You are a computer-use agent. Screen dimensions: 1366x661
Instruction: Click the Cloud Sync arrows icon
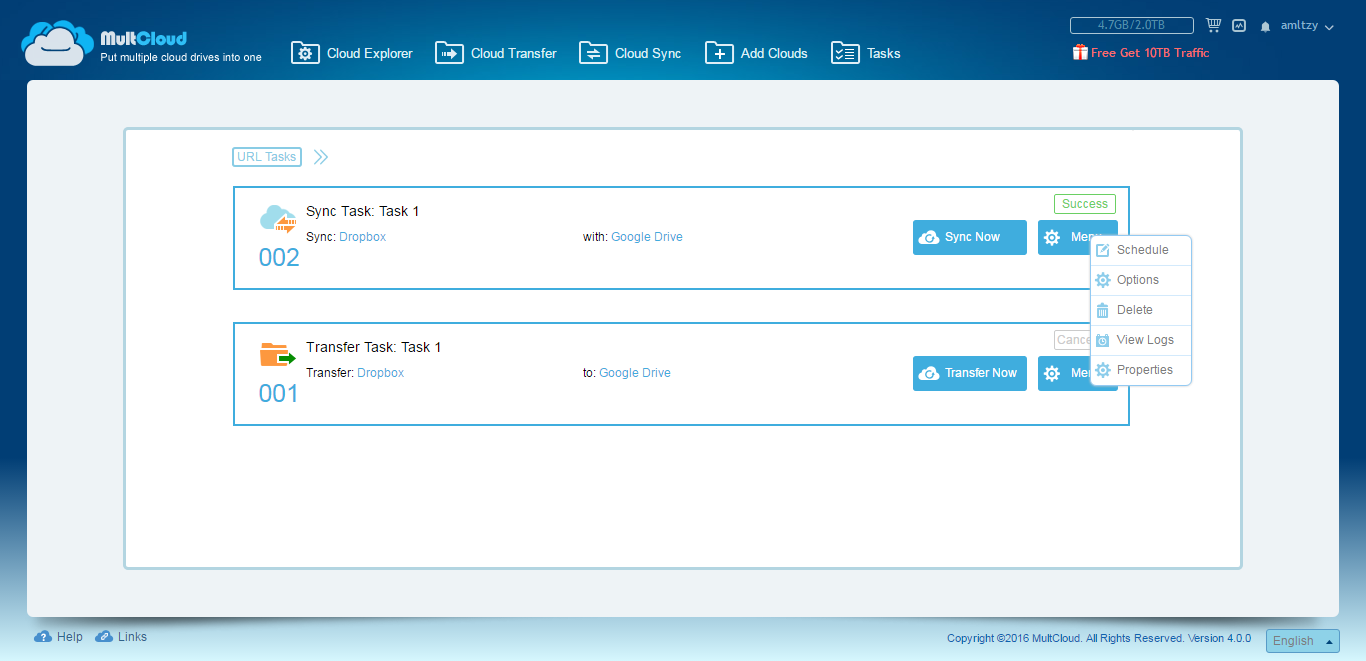(593, 53)
